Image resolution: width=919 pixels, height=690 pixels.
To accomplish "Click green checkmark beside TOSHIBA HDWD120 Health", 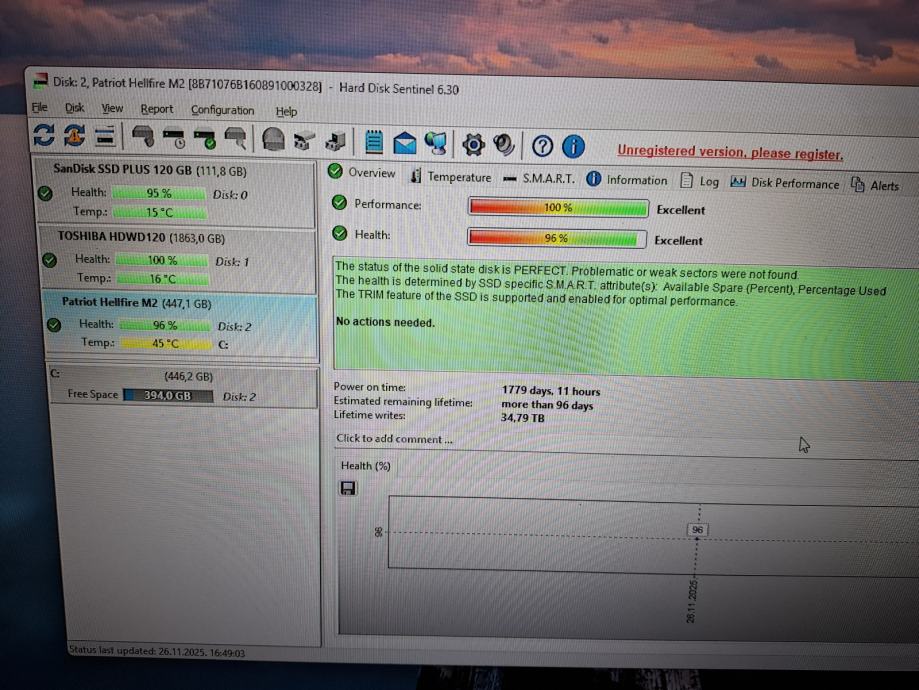I will (x=50, y=260).
